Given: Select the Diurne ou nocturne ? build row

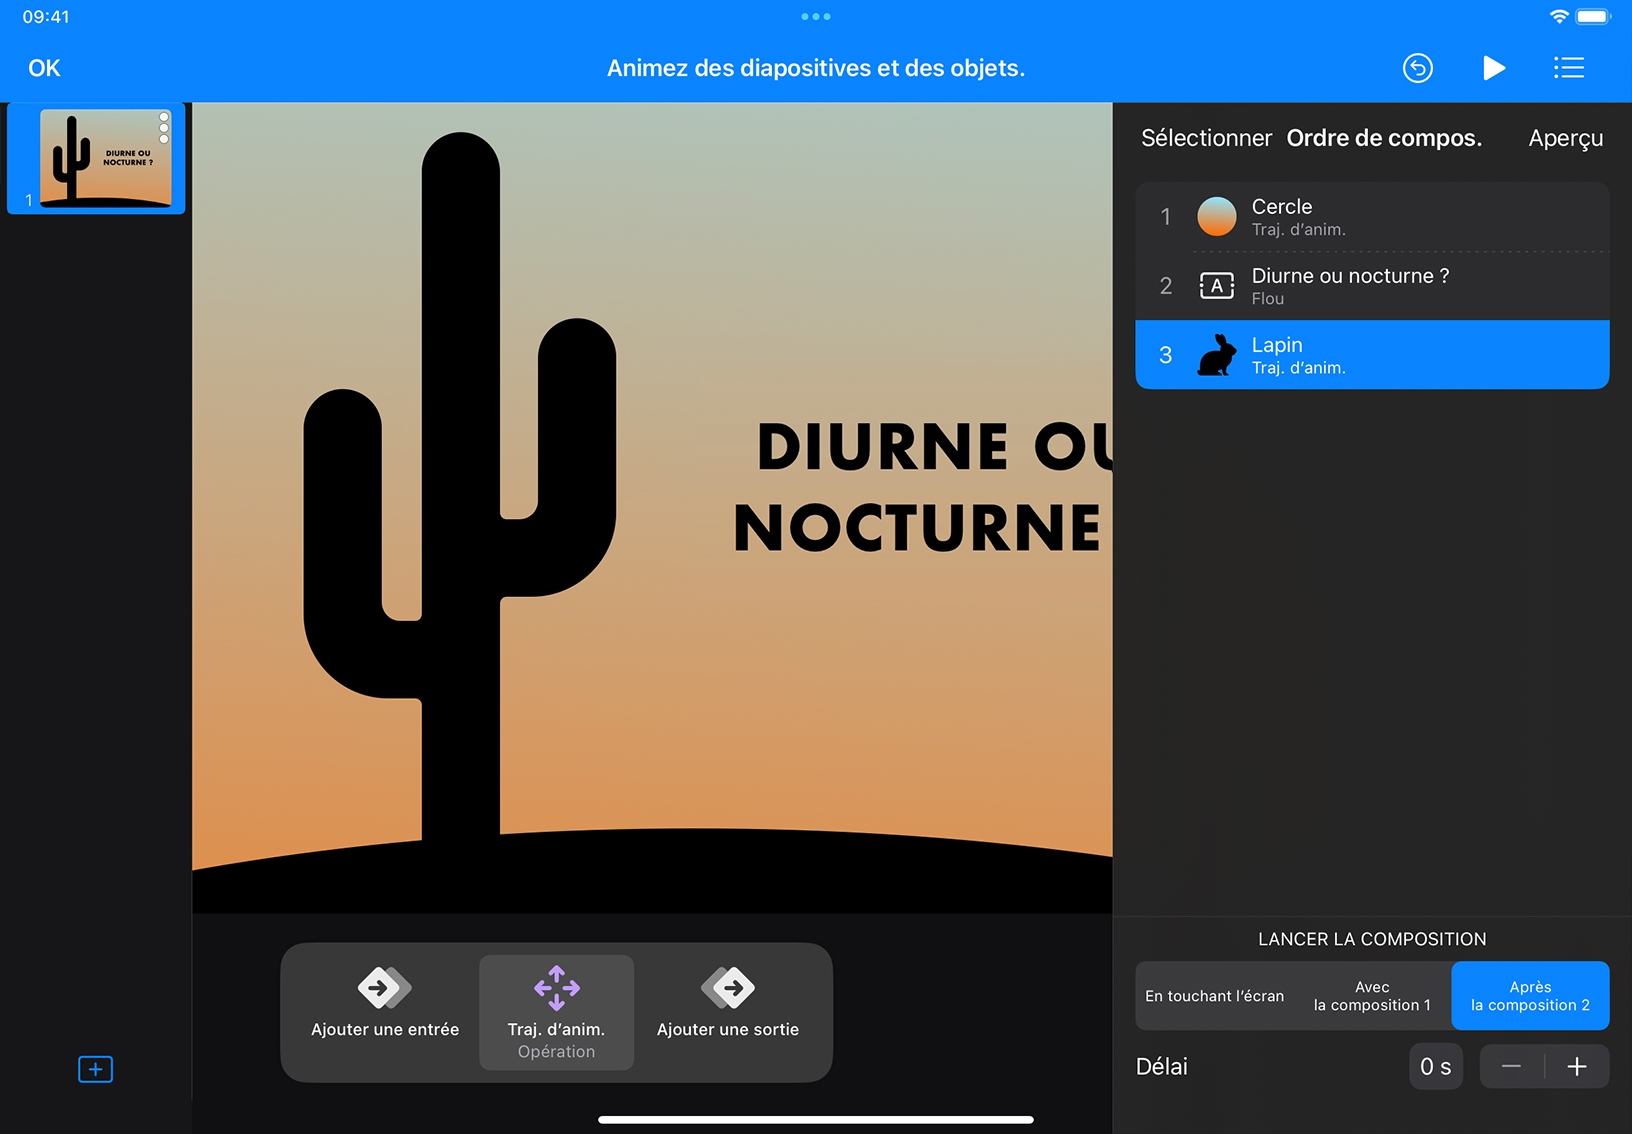Looking at the screenshot, I should [1372, 286].
